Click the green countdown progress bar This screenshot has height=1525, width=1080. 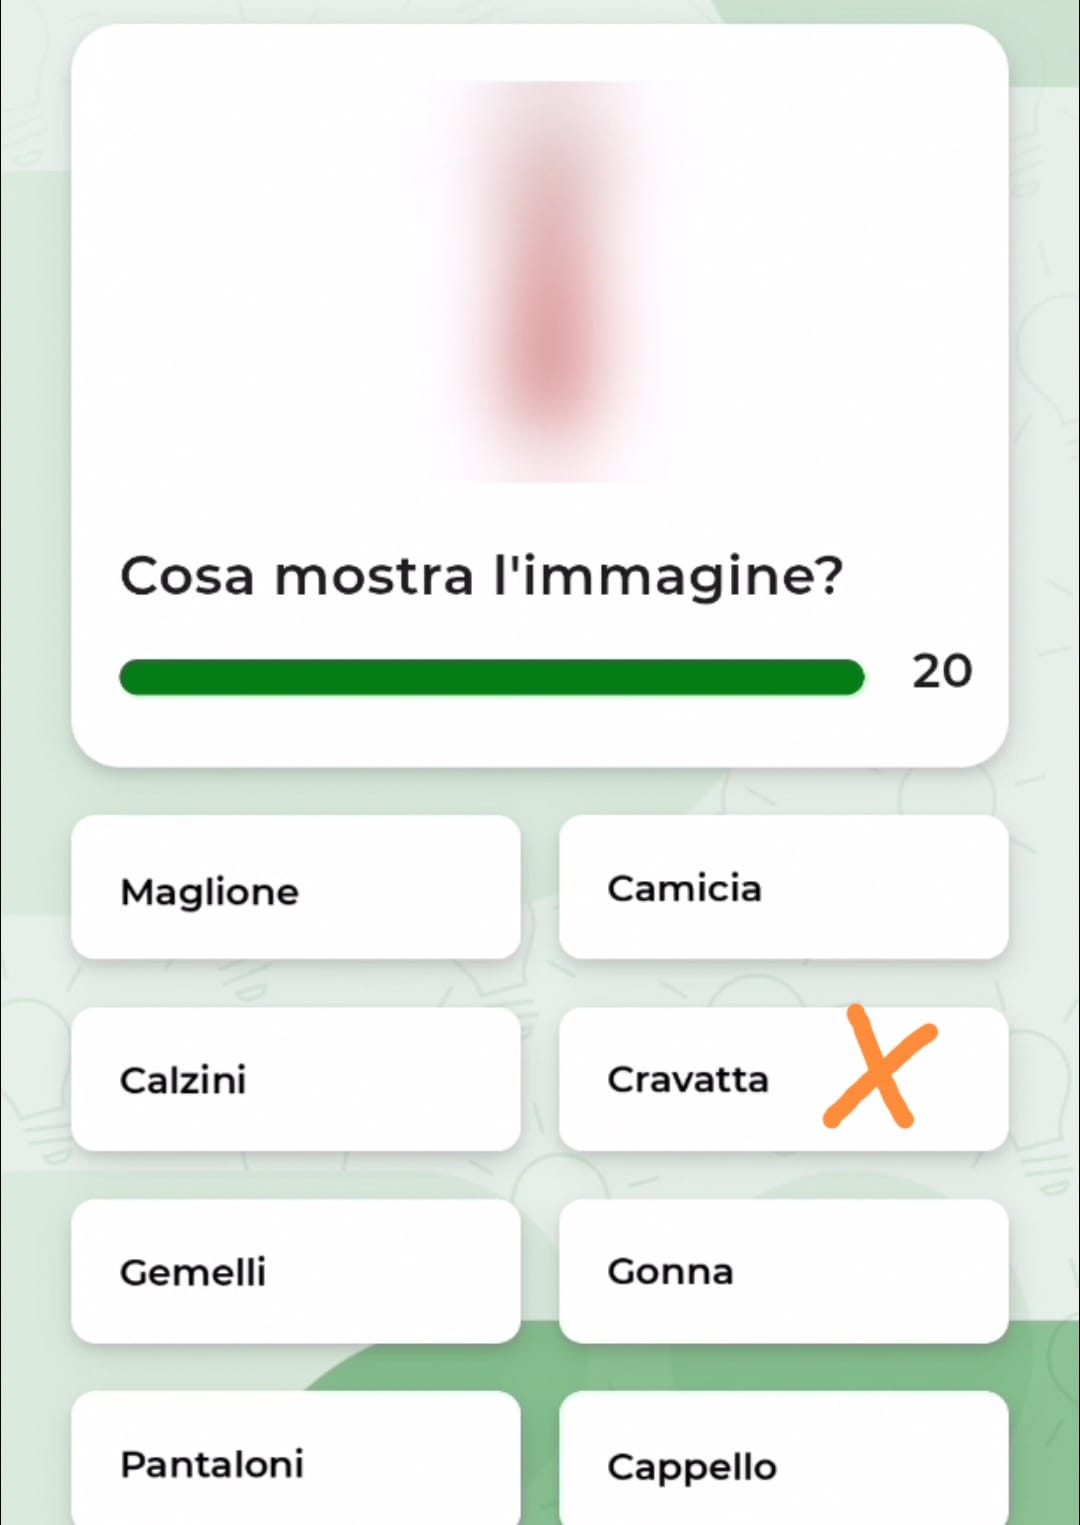click(491, 677)
